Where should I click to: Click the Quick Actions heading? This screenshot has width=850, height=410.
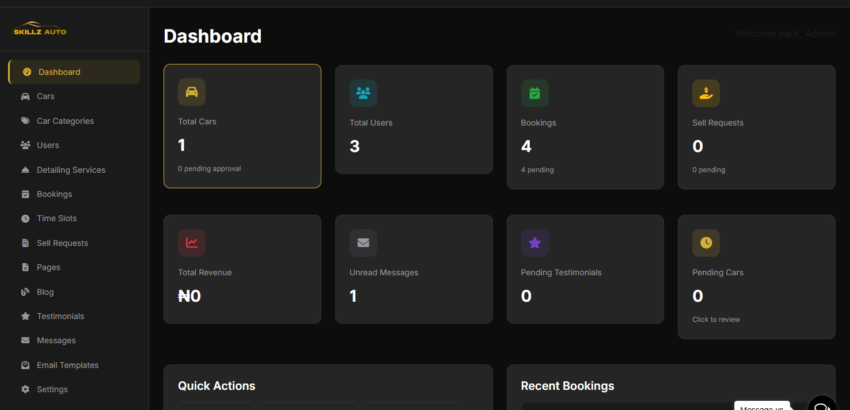tap(216, 386)
